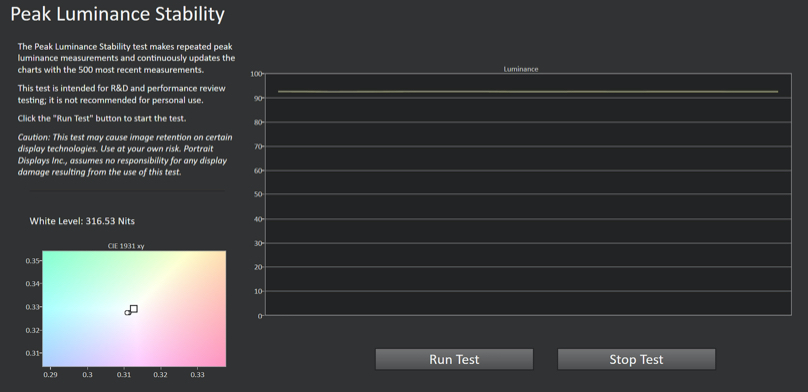Click the 0.33 label on CIE x-axis

point(197,374)
